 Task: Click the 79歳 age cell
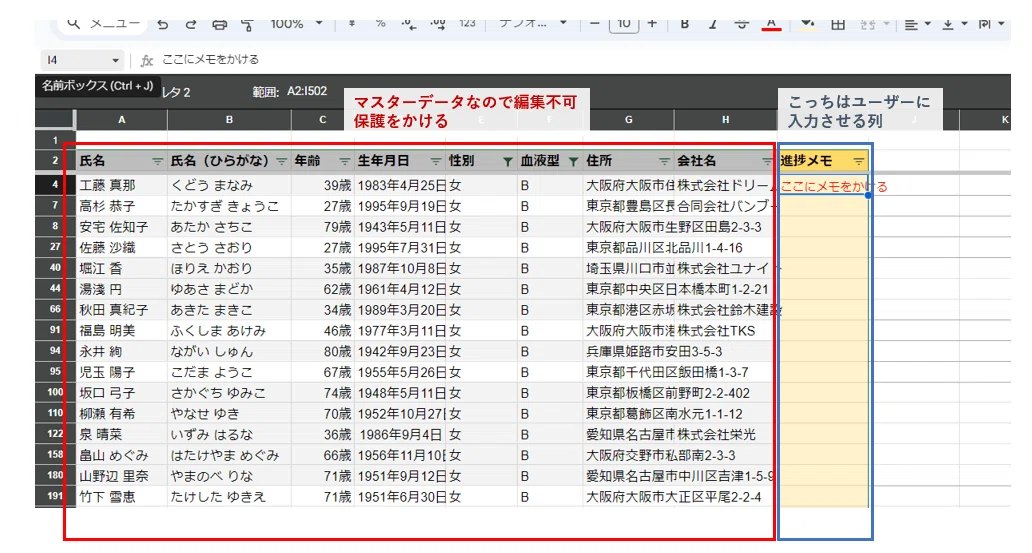(322, 227)
